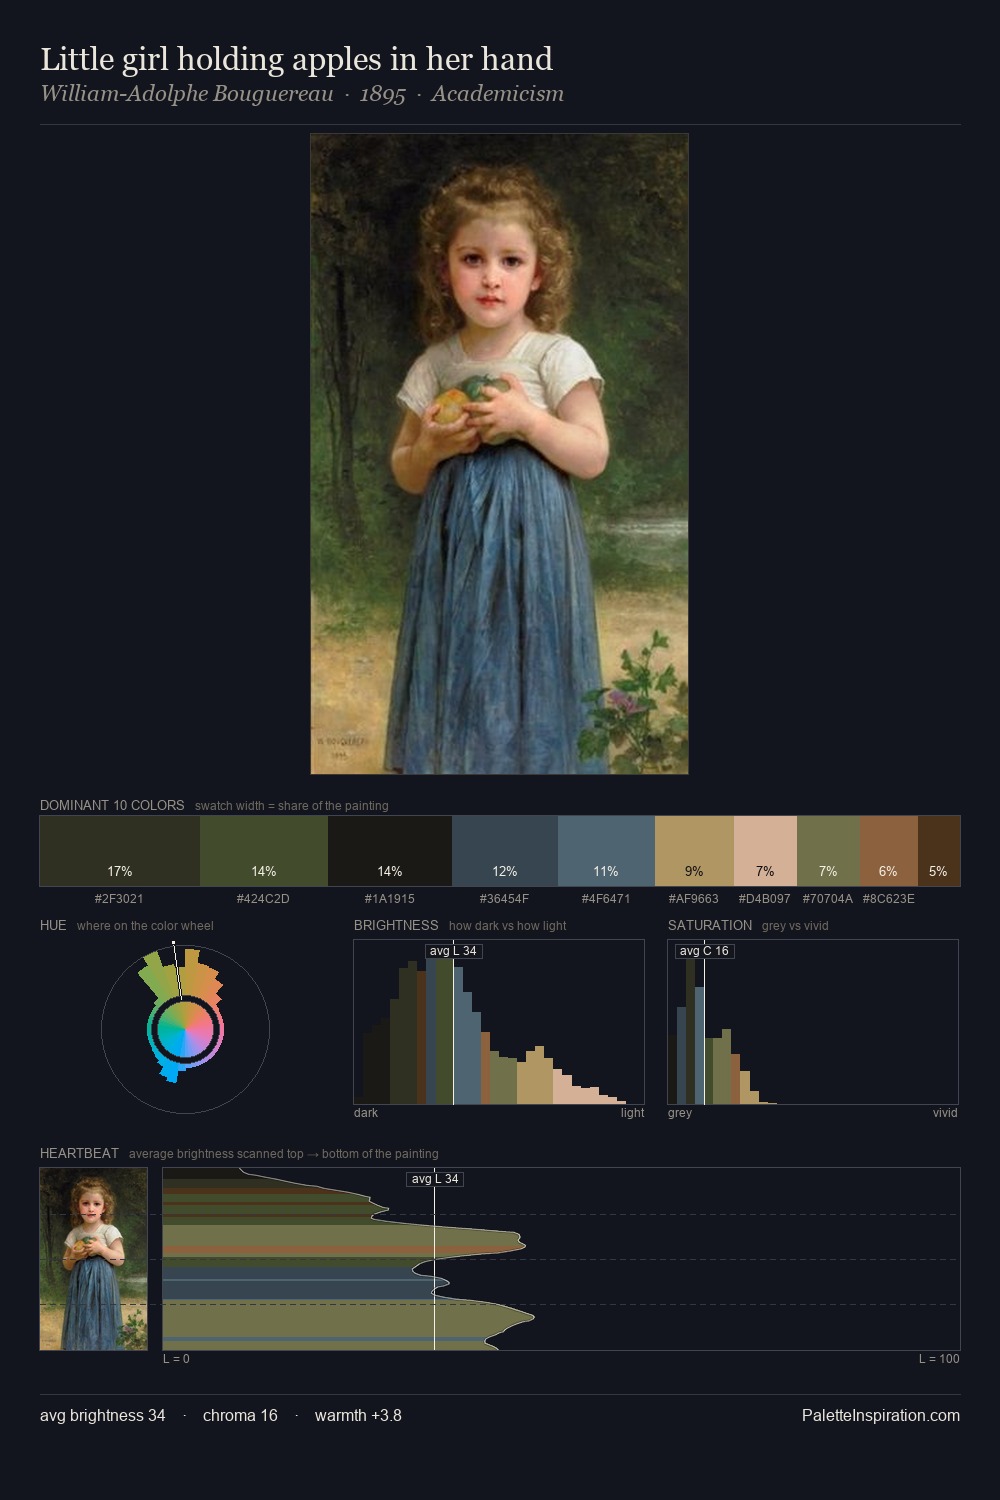Click the "dark" axis label under Brightness
1000x1500 pixels.
coord(366,1113)
